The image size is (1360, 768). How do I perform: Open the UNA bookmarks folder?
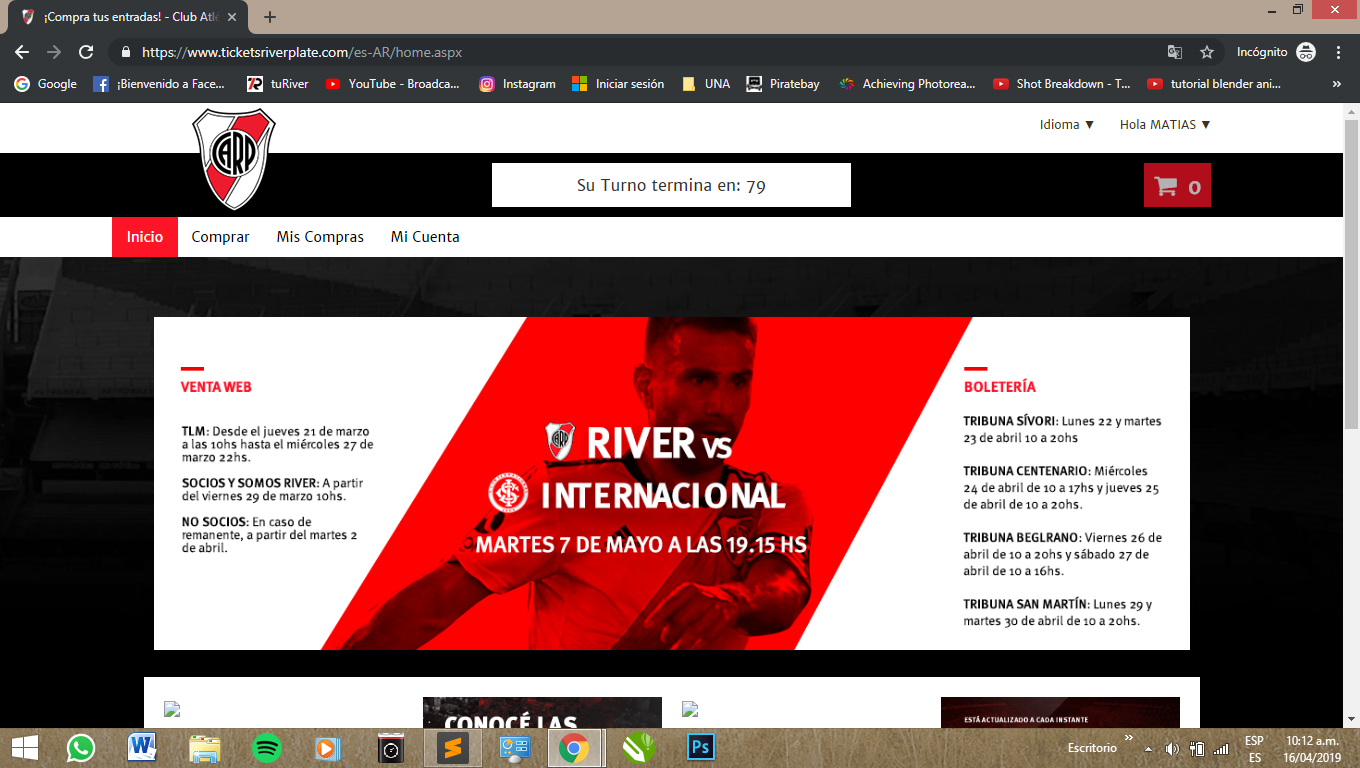(706, 84)
